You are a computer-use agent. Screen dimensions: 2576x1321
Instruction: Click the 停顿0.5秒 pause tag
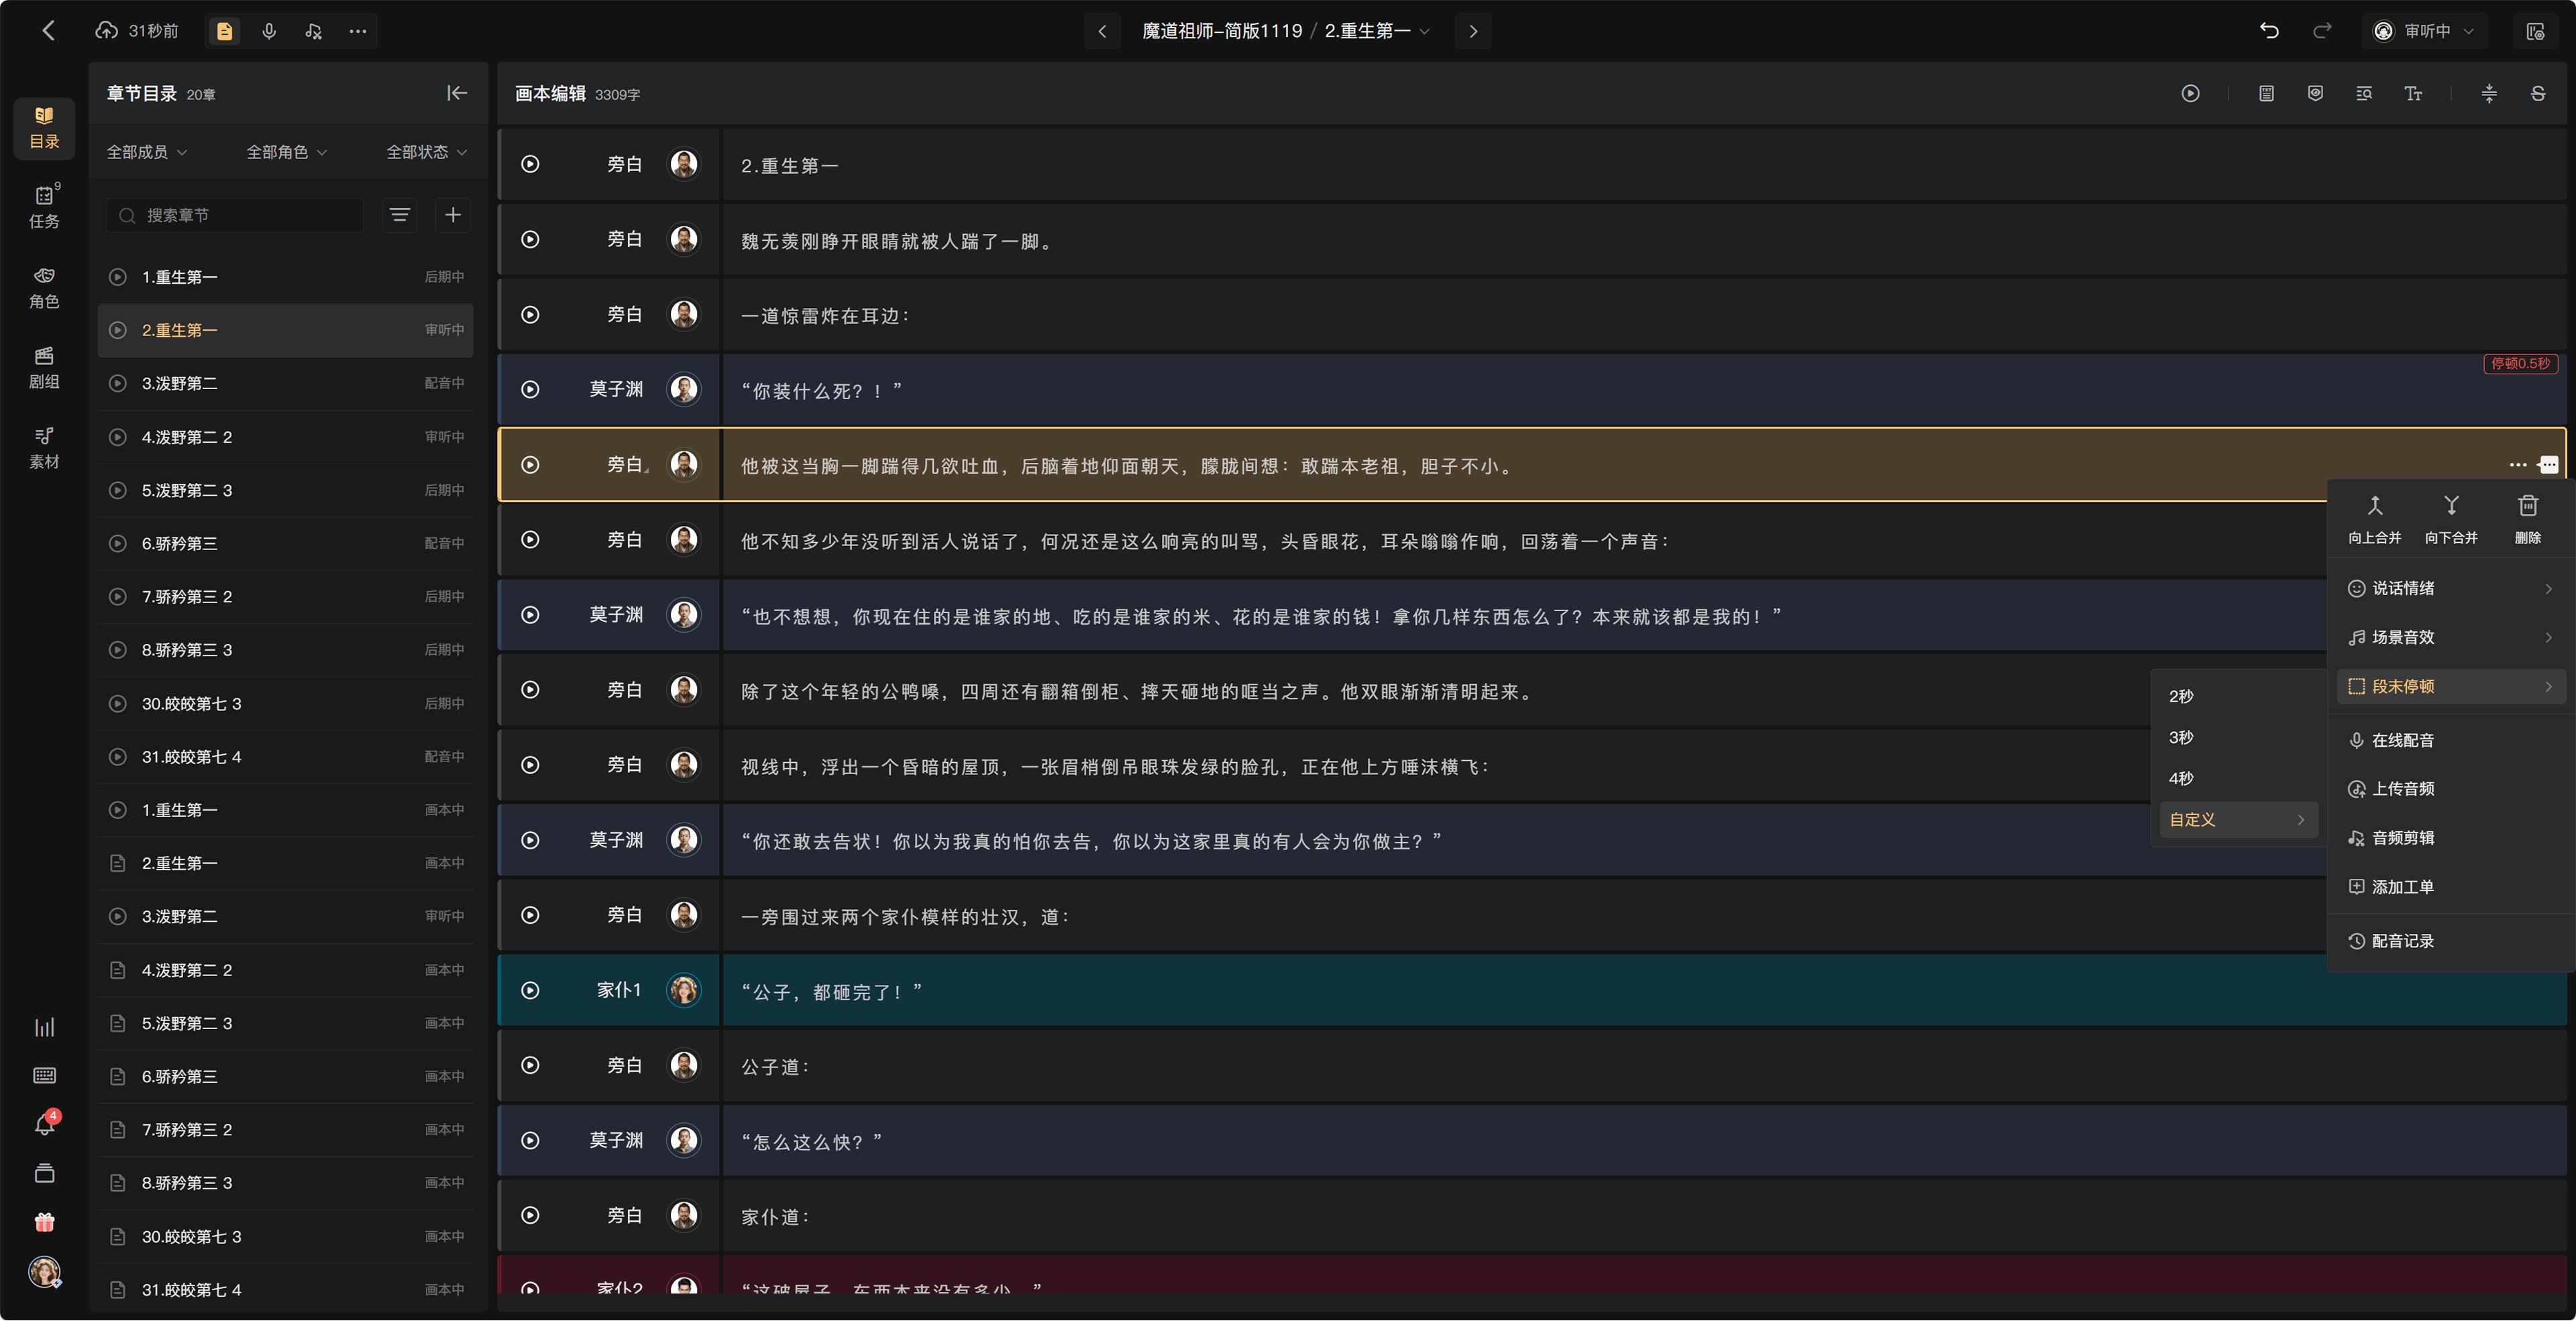(x=2520, y=363)
